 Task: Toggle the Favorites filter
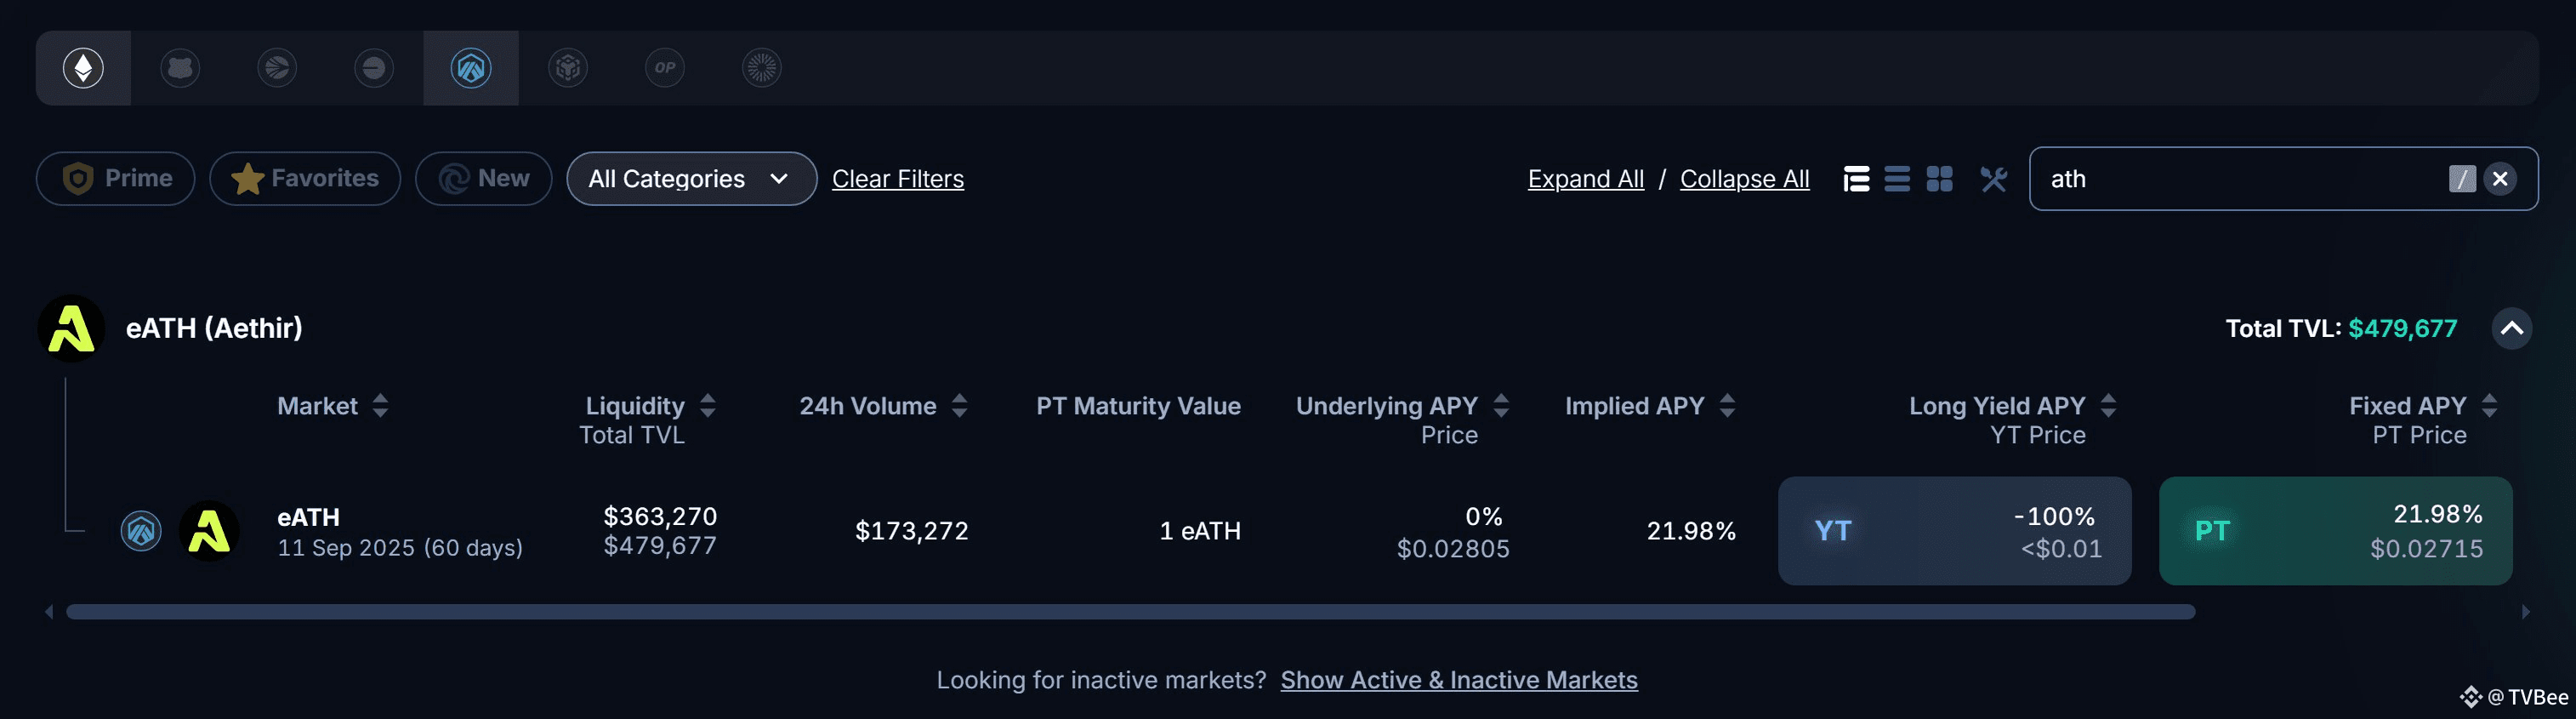305,179
